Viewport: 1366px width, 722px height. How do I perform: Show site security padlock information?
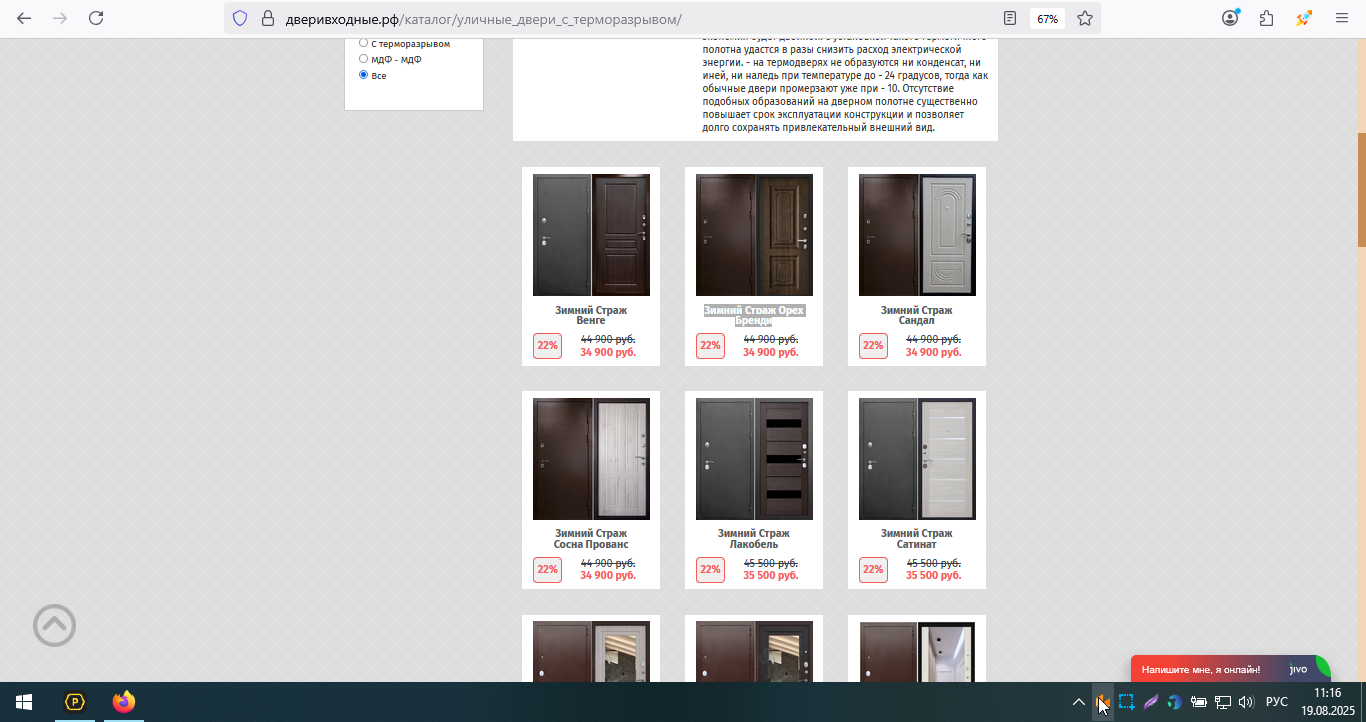tap(267, 18)
